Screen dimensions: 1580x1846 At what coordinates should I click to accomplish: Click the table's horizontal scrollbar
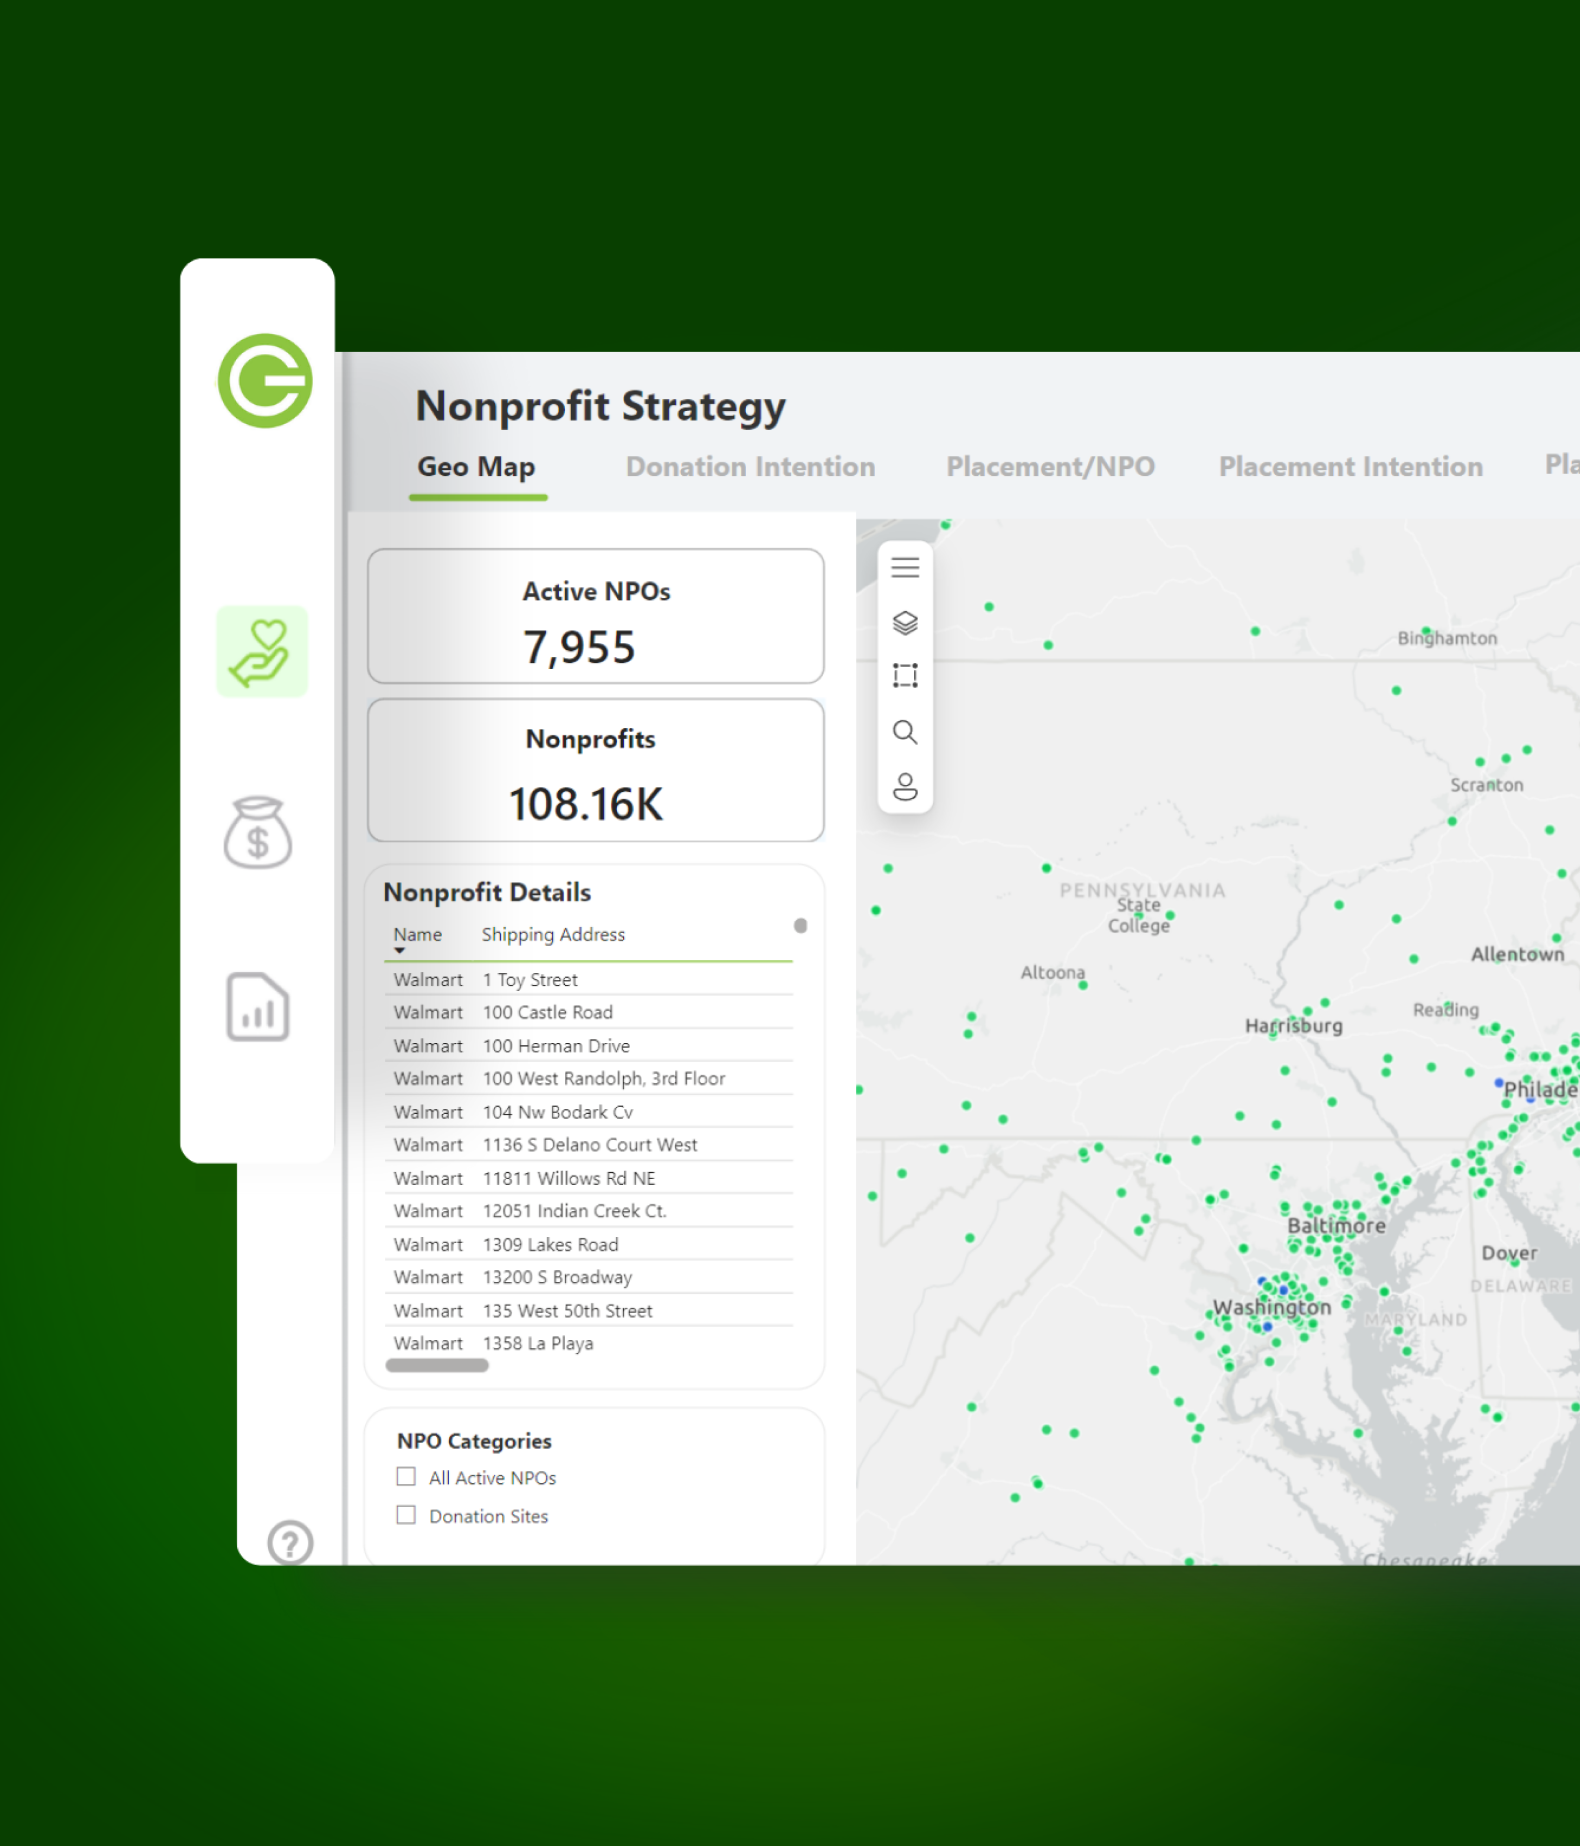click(x=437, y=1366)
